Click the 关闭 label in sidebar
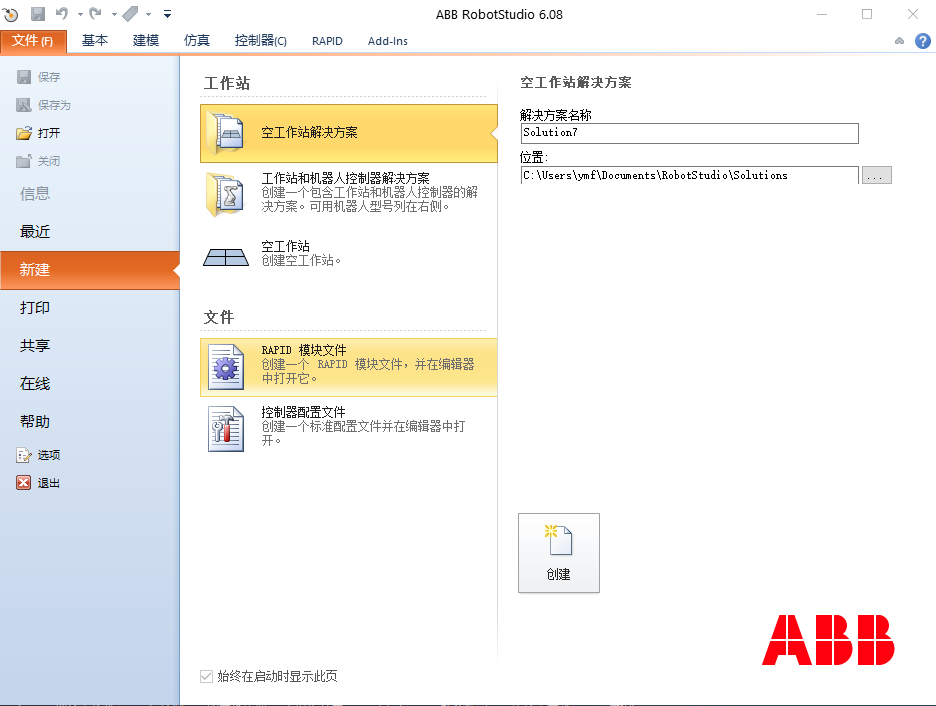This screenshot has height=706, width=936. 49,161
